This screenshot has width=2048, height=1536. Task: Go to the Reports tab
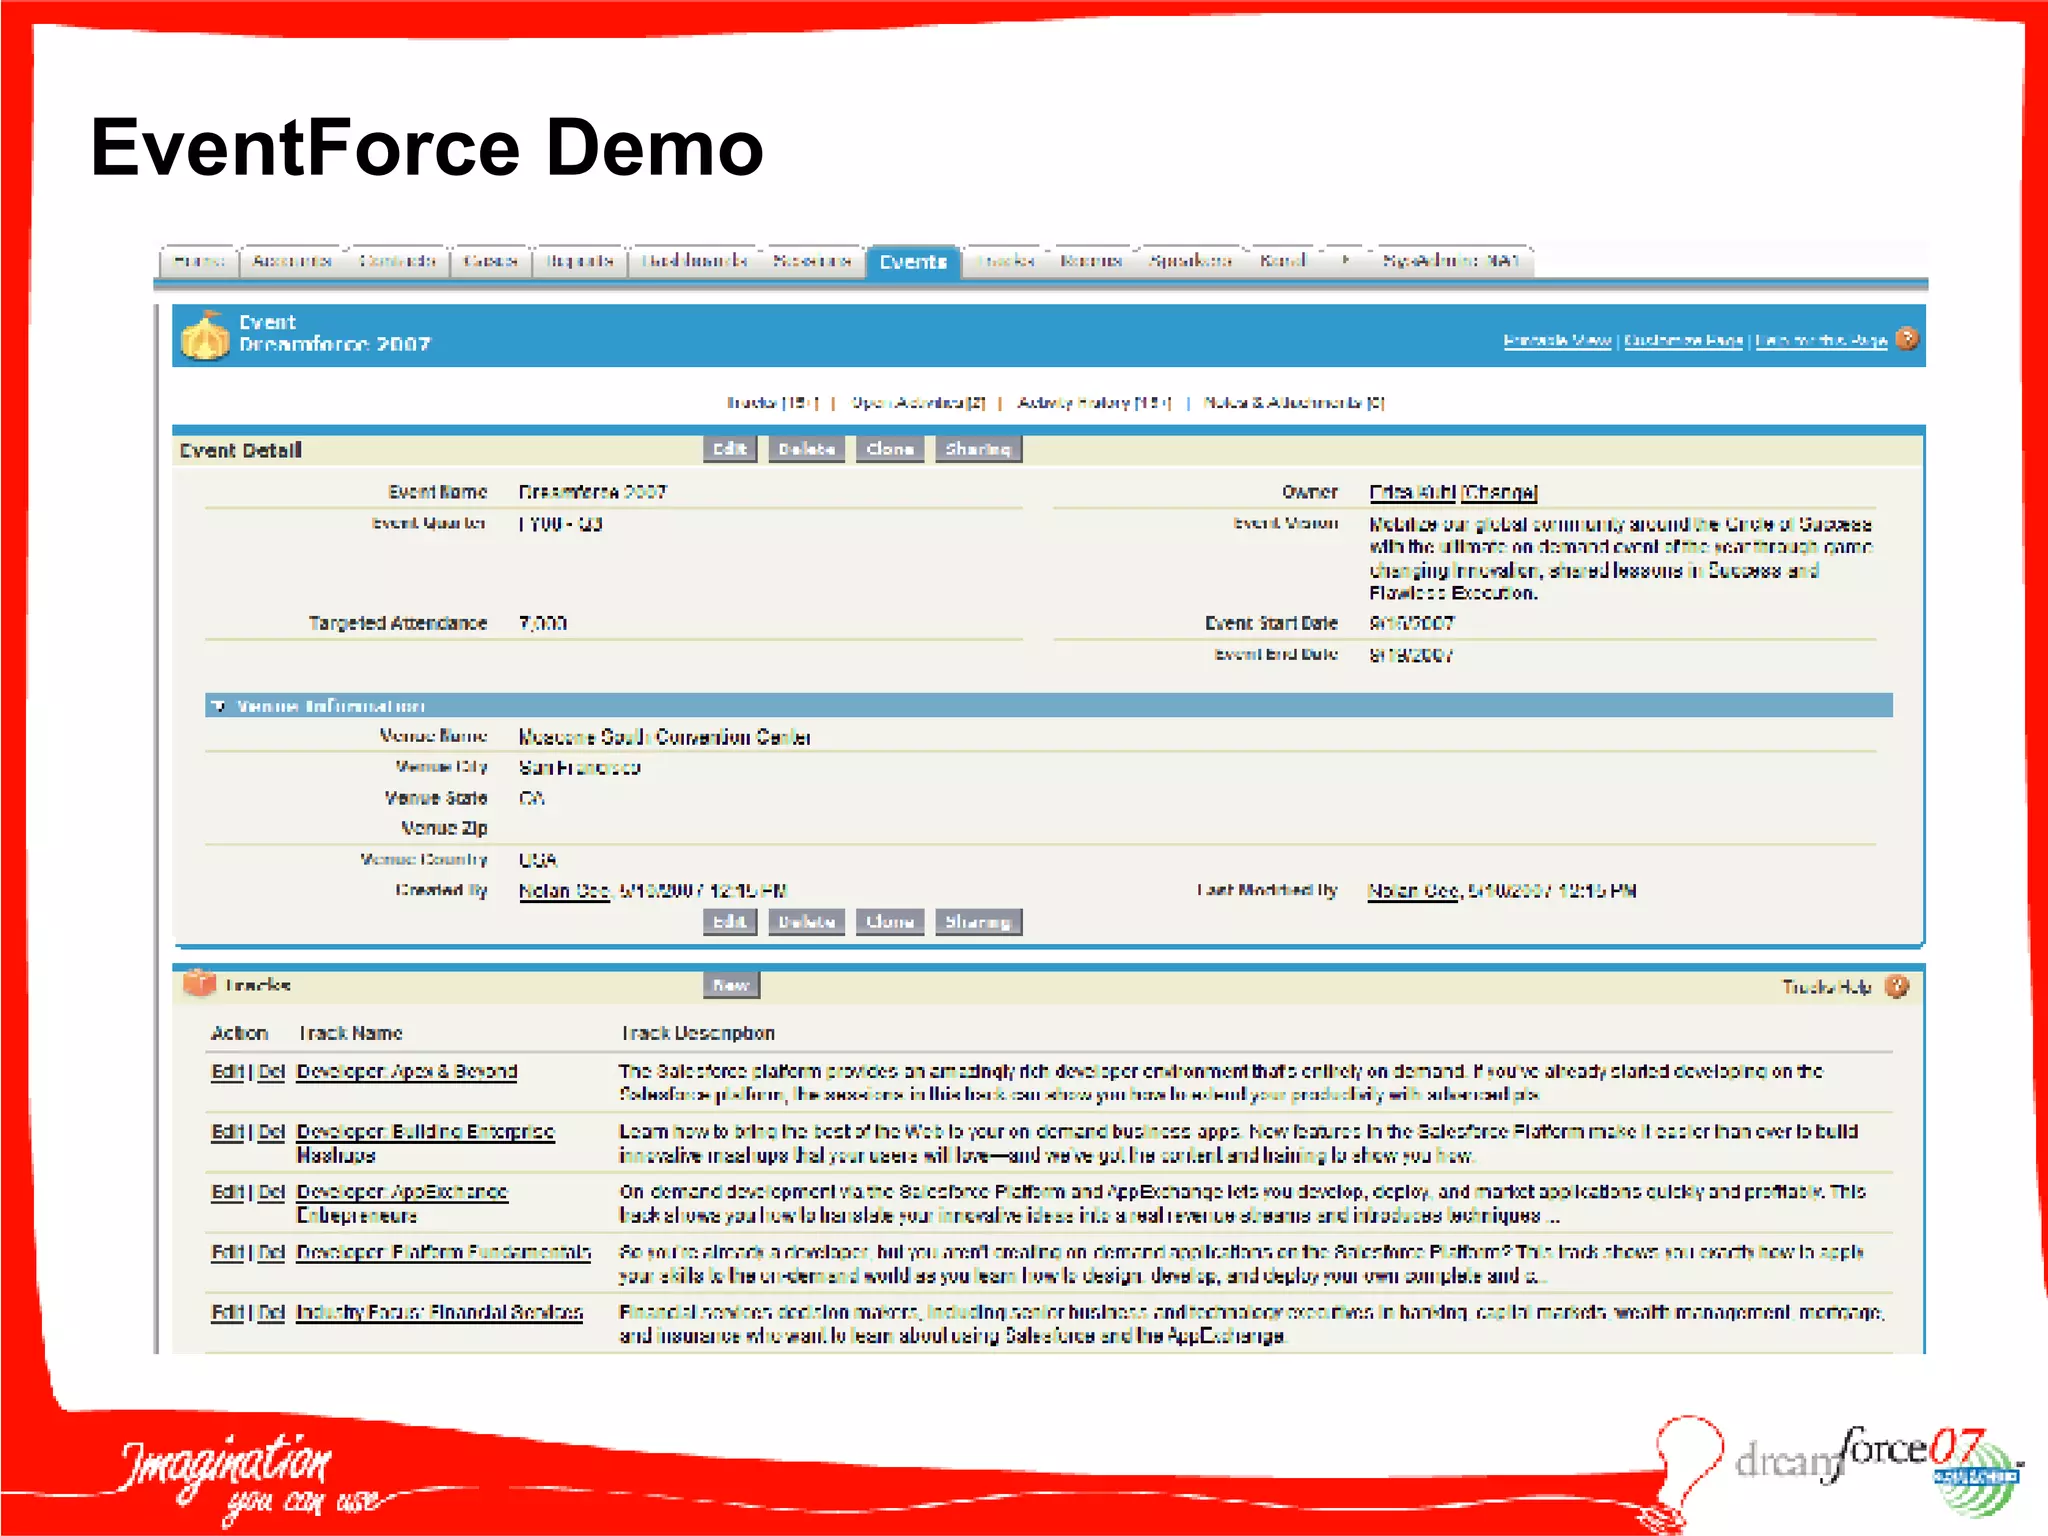[x=580, y=261]
